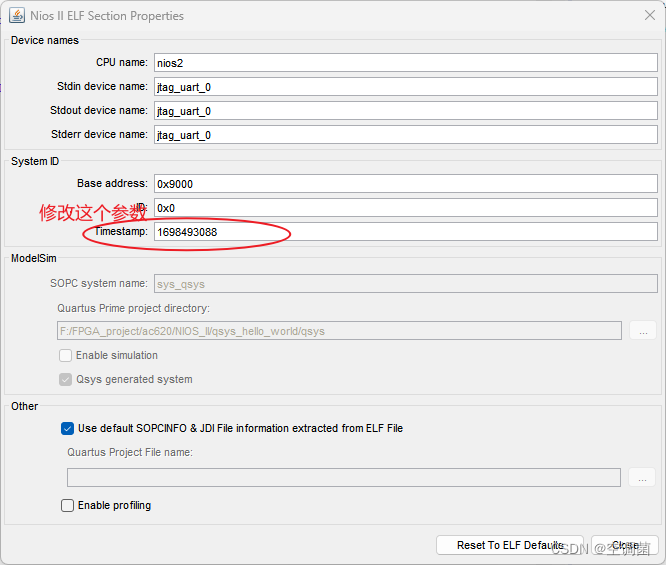Image resolution: width=666 pixels, height=565 pixels.
Task: Edit the CPU name field
Action: coord(406,63)
